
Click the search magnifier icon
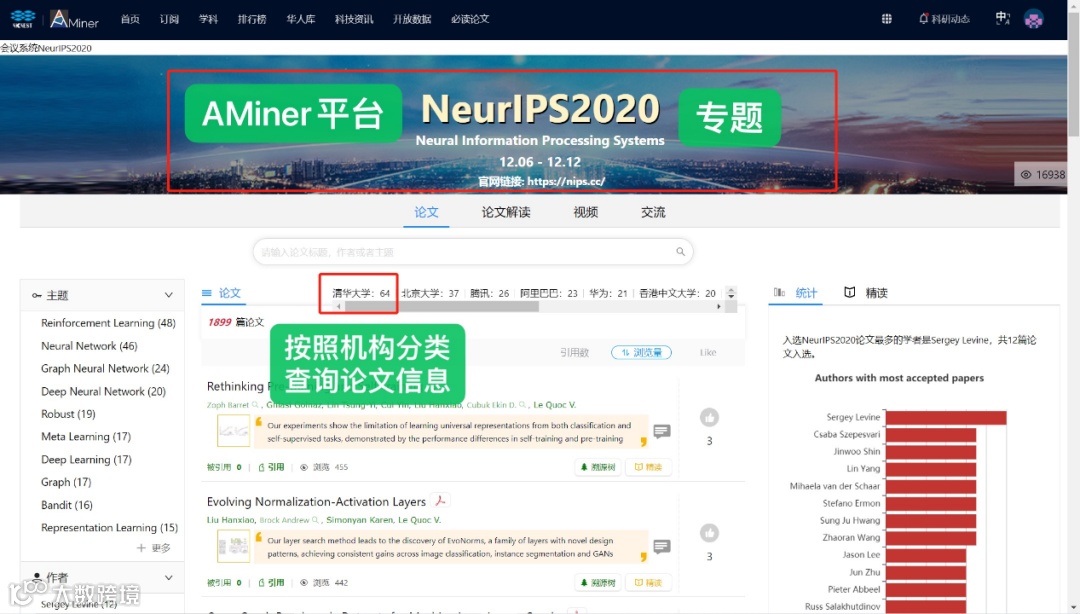681,252
